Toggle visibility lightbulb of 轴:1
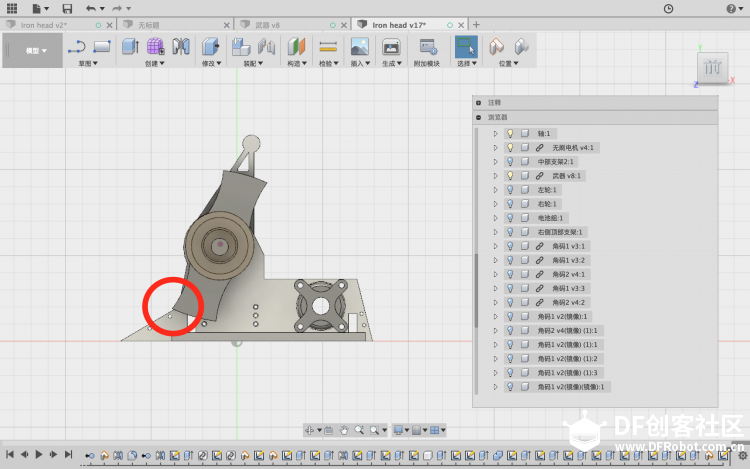The image size is (750, 469). (510, 133)
